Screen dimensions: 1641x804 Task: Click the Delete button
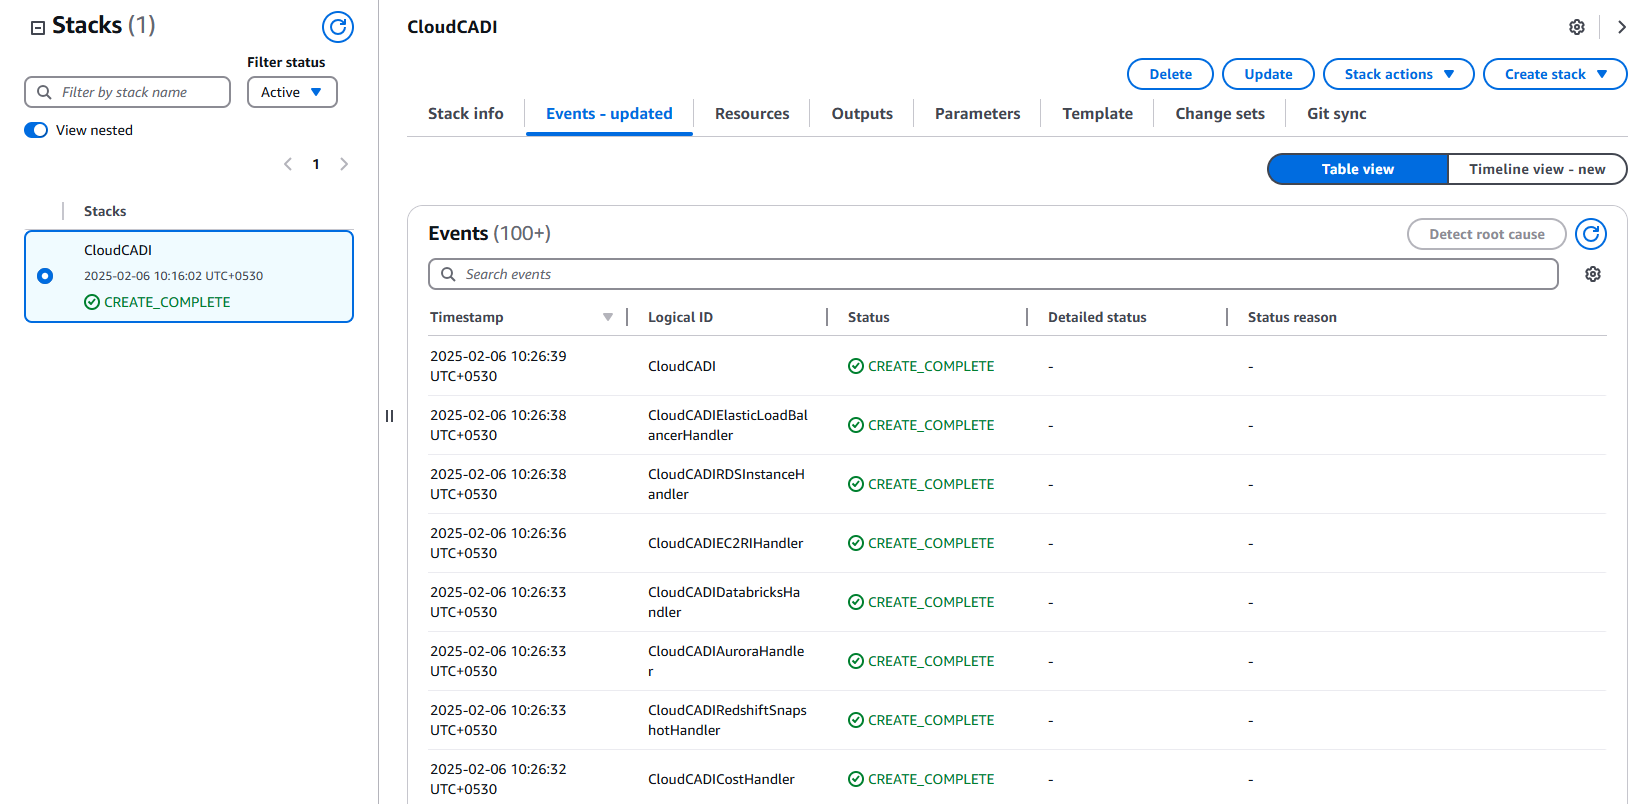(x=1170, y=74)
